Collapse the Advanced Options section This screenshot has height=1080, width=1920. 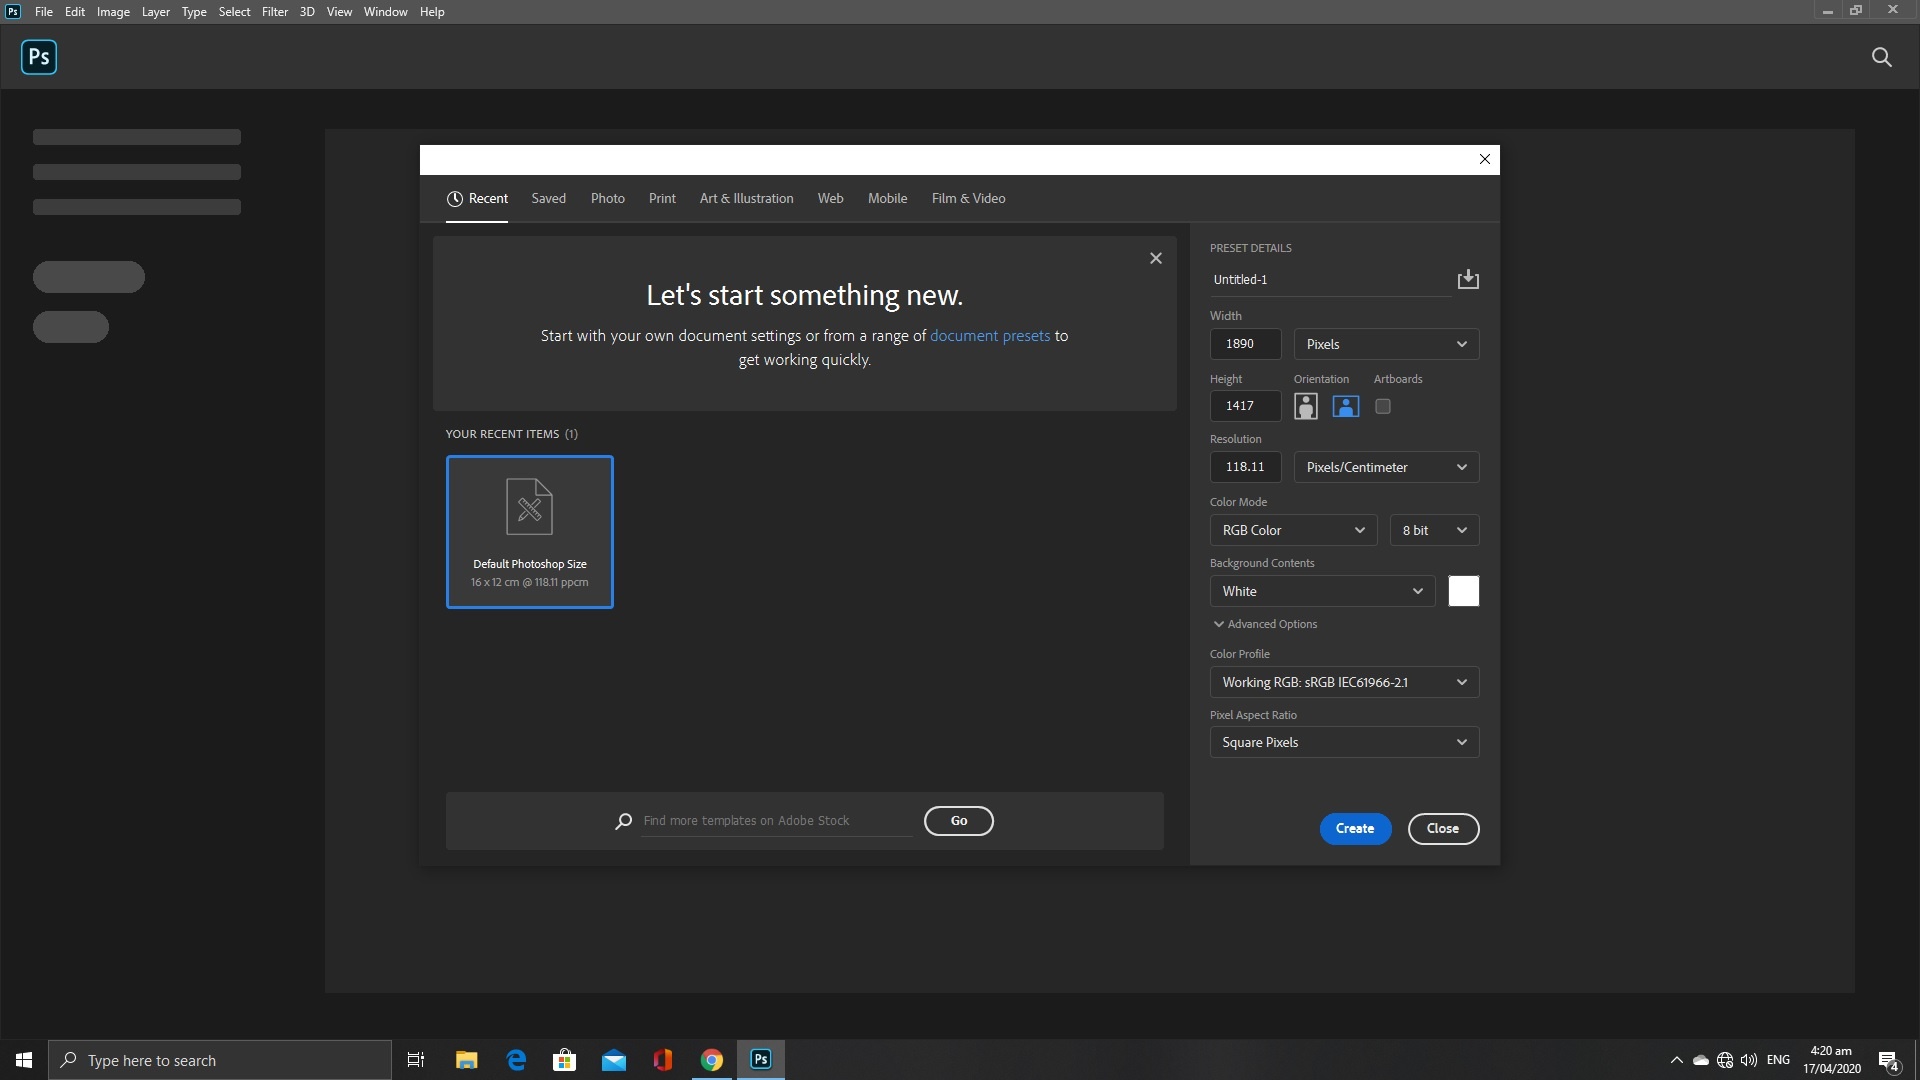[1265, 624]
